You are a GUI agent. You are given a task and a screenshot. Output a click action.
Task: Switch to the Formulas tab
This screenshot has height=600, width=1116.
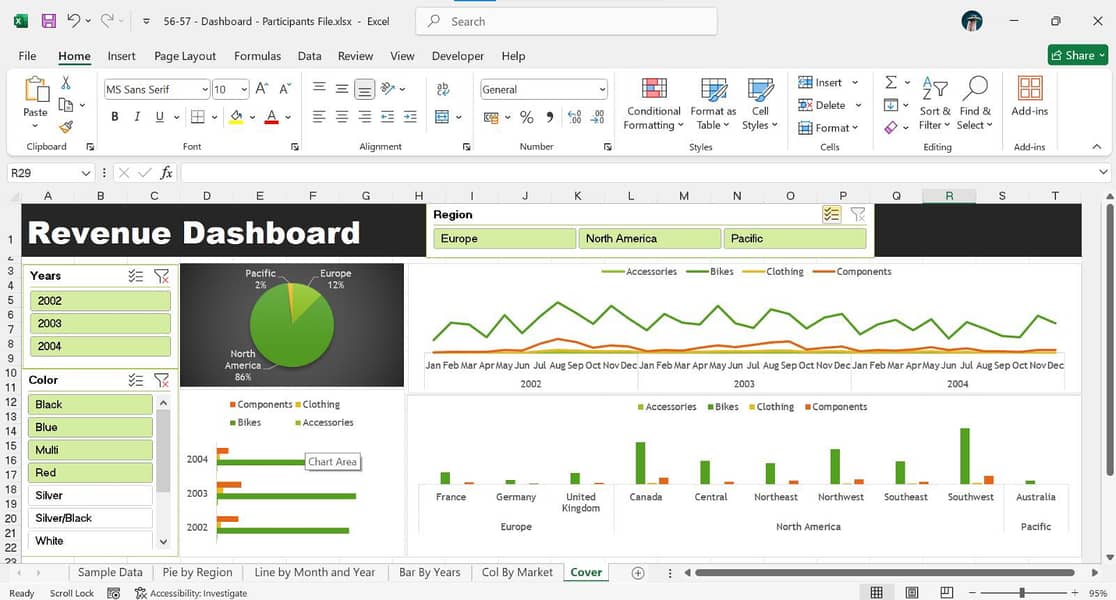[x=257, y=56]
